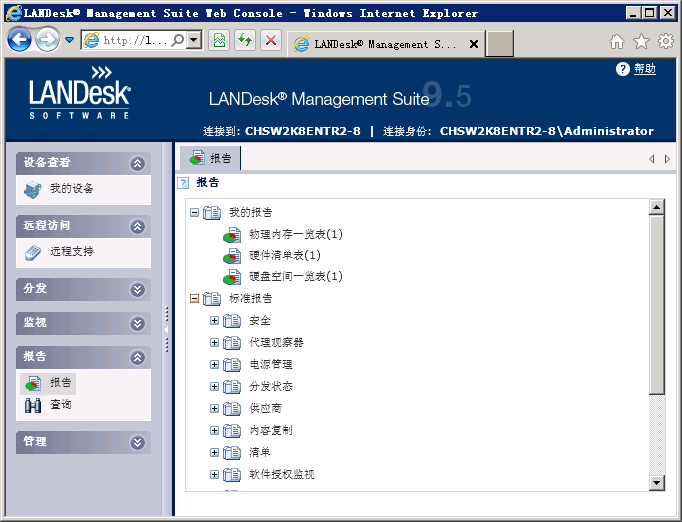Select the 电源管理 folder label
The image size is (682, 522).
[271, 365]
